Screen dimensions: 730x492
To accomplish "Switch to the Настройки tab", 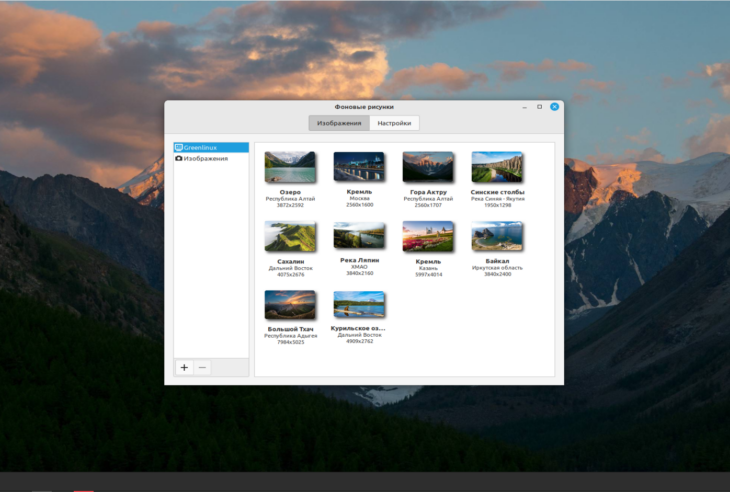I will [394, 123].
